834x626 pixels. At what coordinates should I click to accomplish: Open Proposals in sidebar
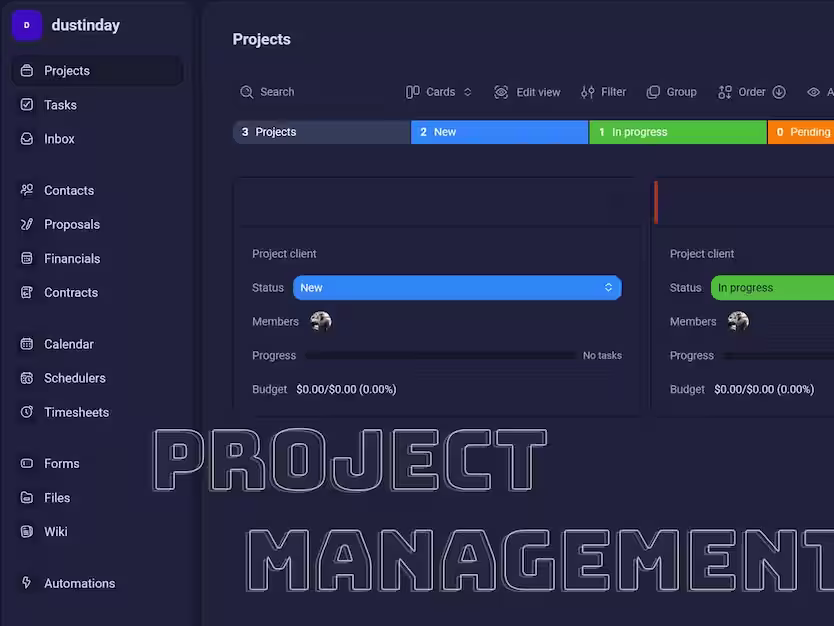pyautogui.click(x=97, y=224)
